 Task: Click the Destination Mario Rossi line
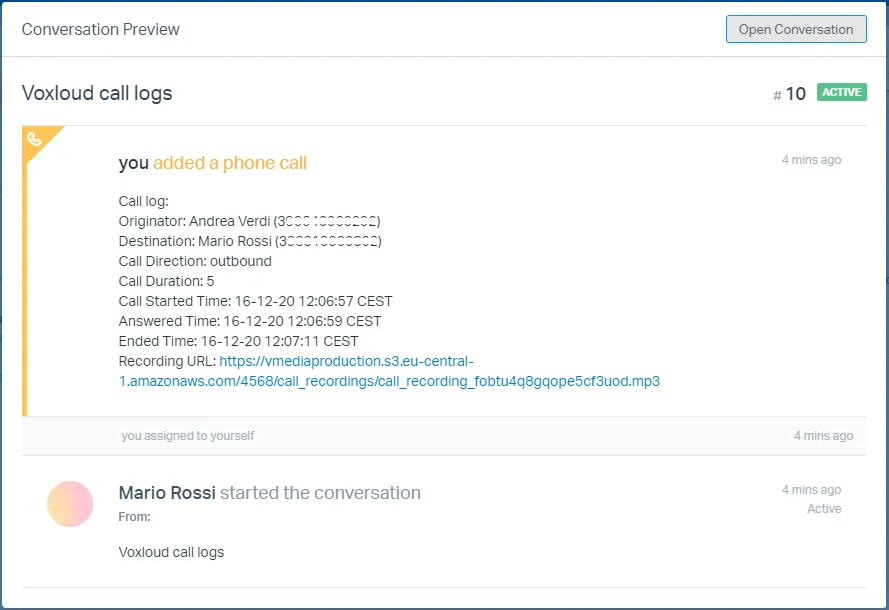pyautogui.click(x=249, y=241)
